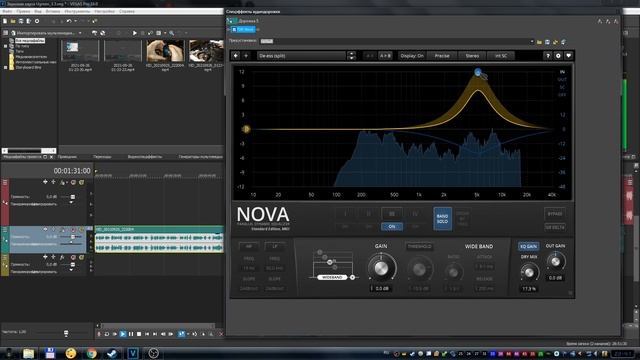Viewport: 640px width, 360px height.
Task: Click the stop button in Vegas transport
Action: tap(139, 334)
